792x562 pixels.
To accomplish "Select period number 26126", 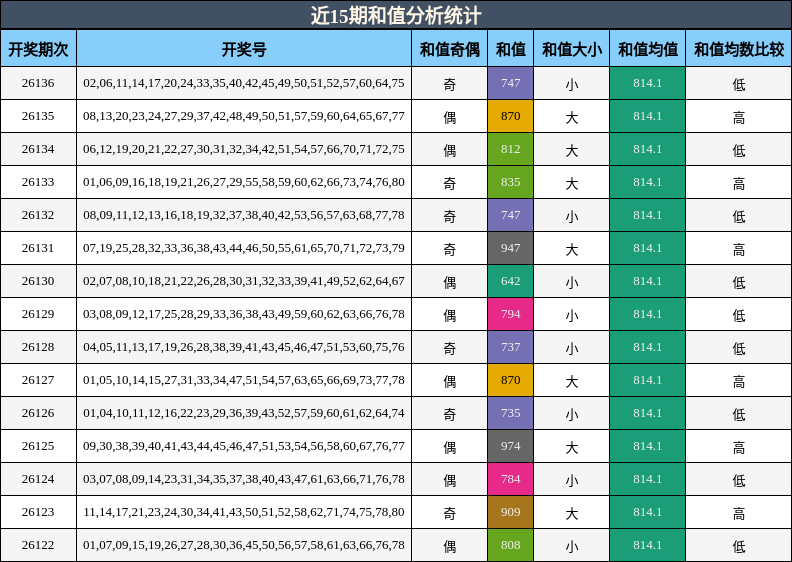I will coord(38,413).
